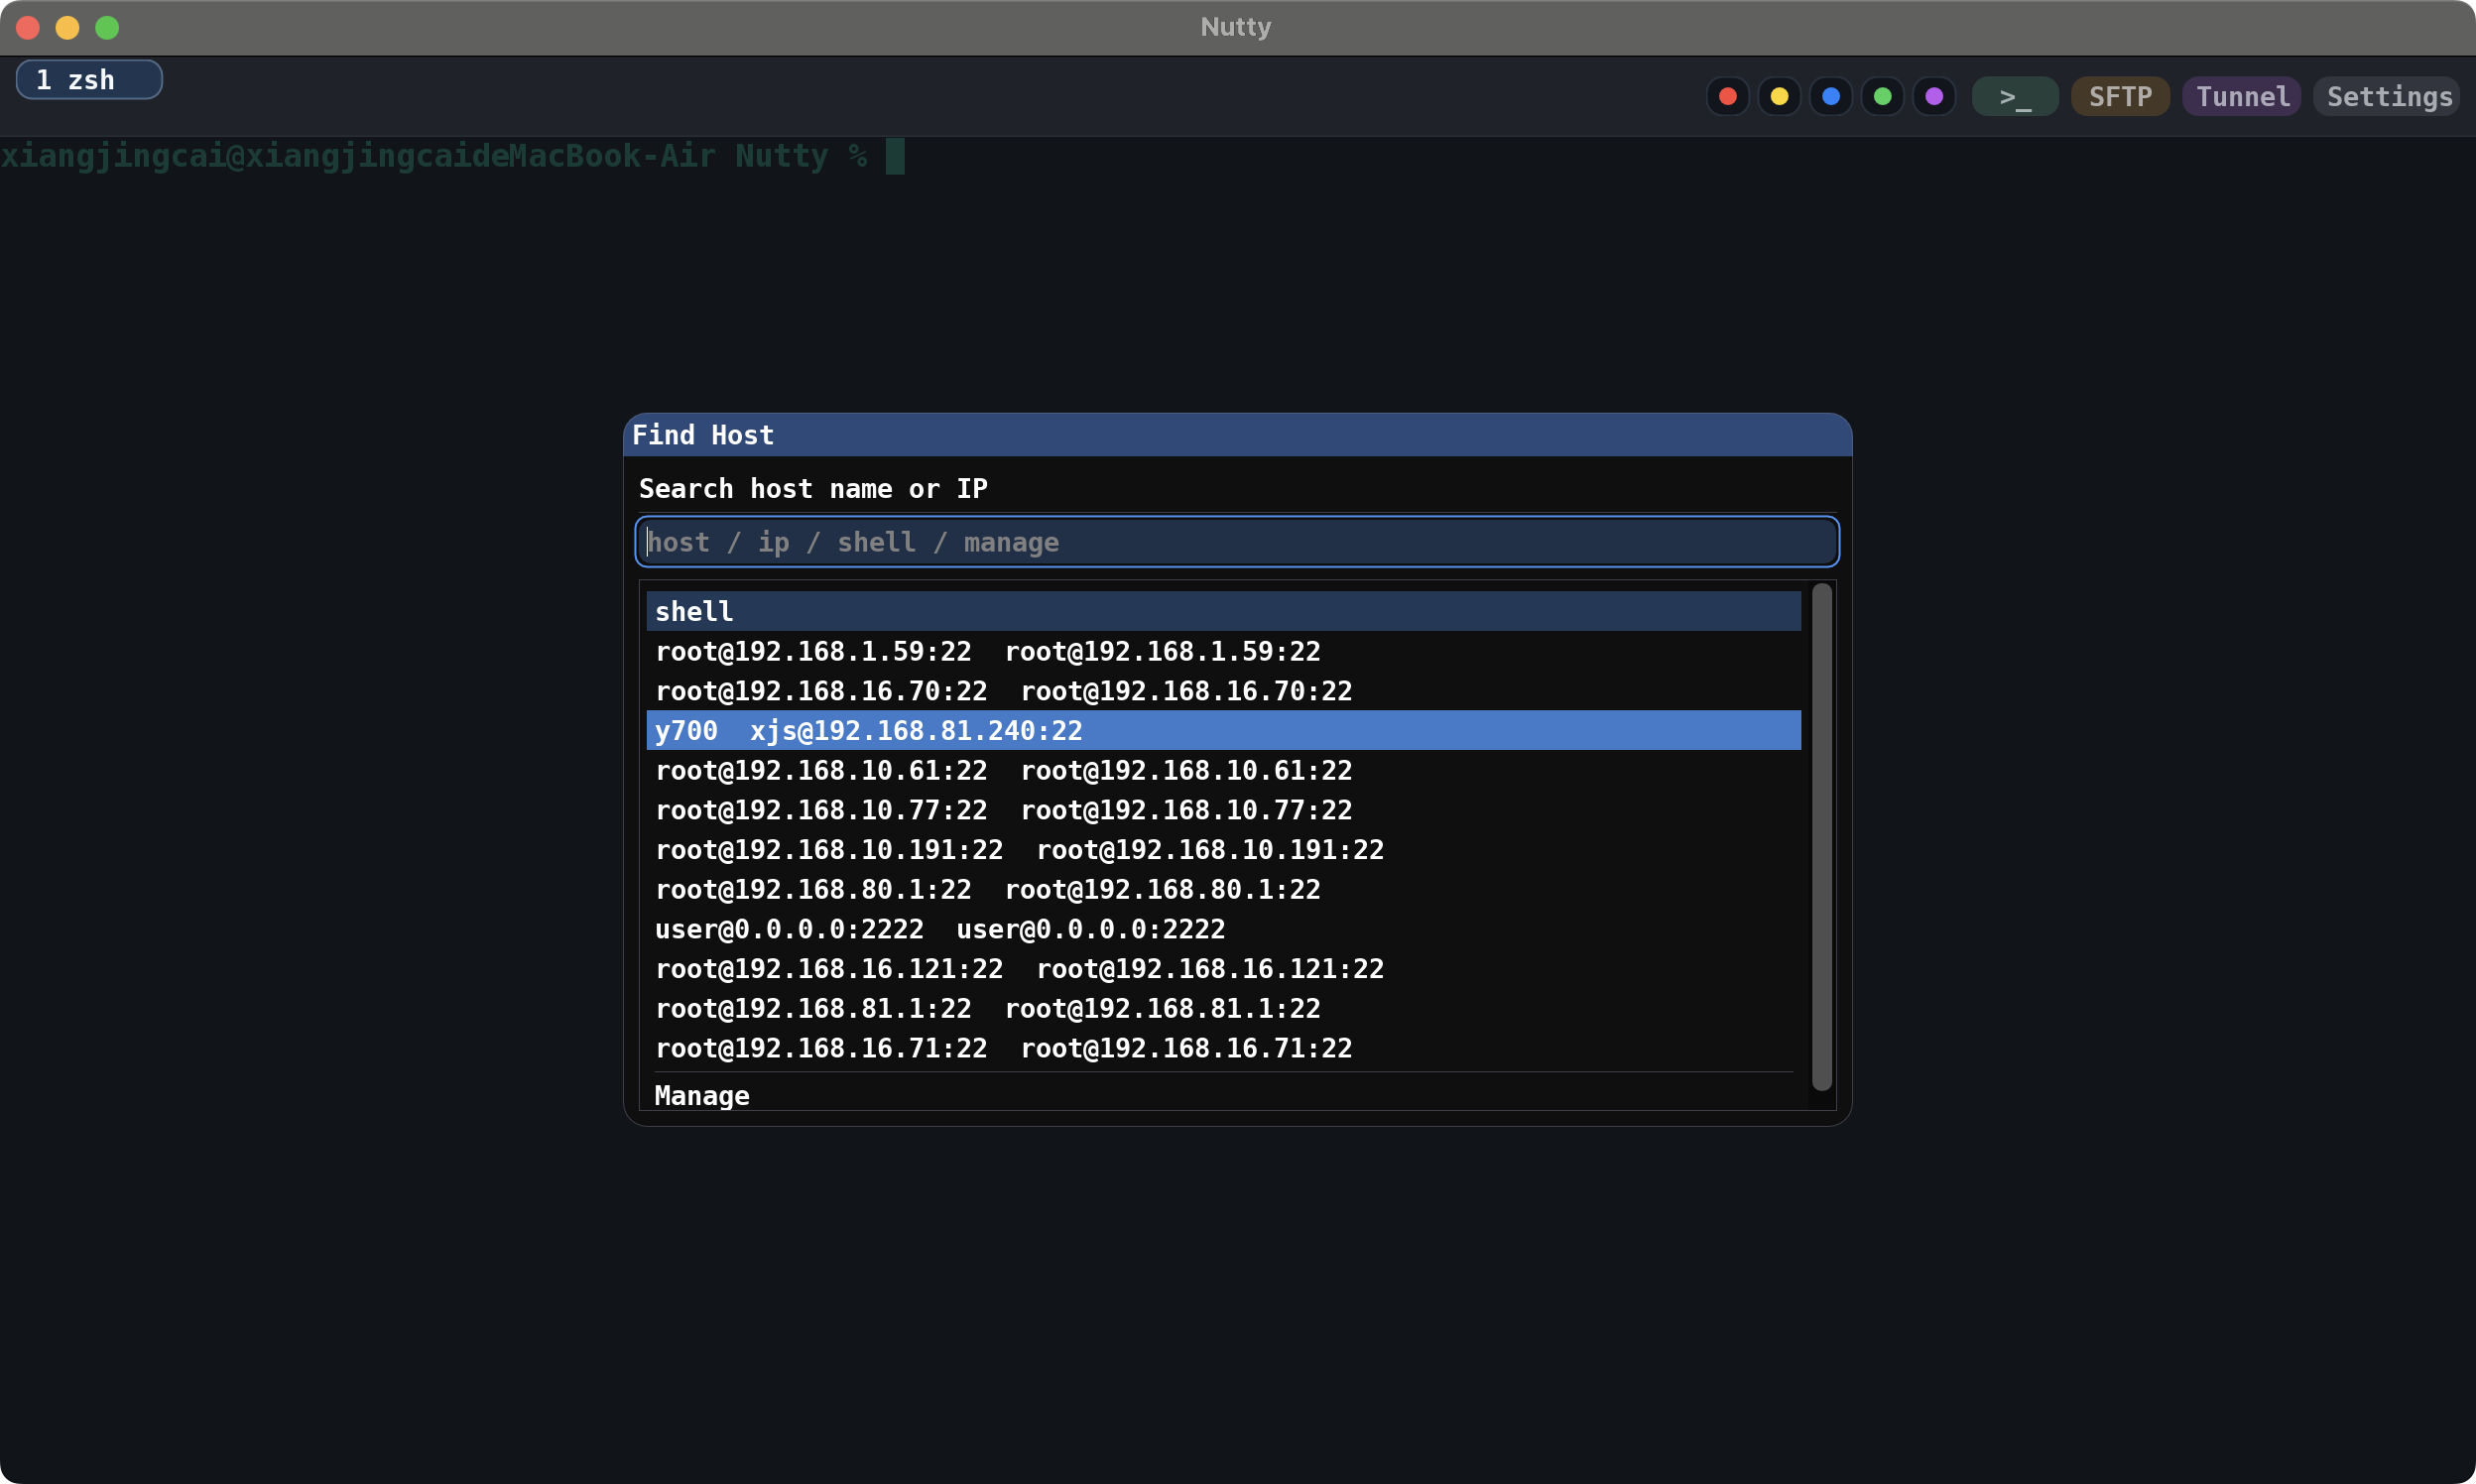Viewport: 2476px width, 1484px height.
Task: Pick the blue theme color dot
Action: click(1830, 96)
